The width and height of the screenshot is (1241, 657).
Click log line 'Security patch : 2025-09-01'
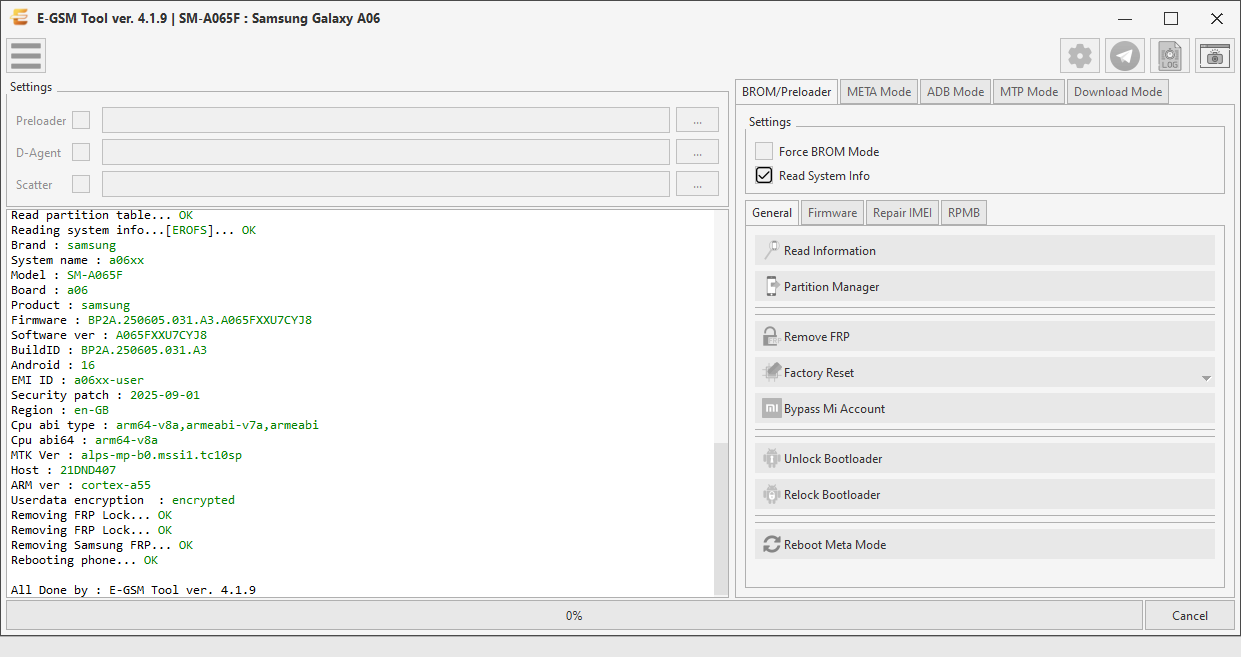105,395
